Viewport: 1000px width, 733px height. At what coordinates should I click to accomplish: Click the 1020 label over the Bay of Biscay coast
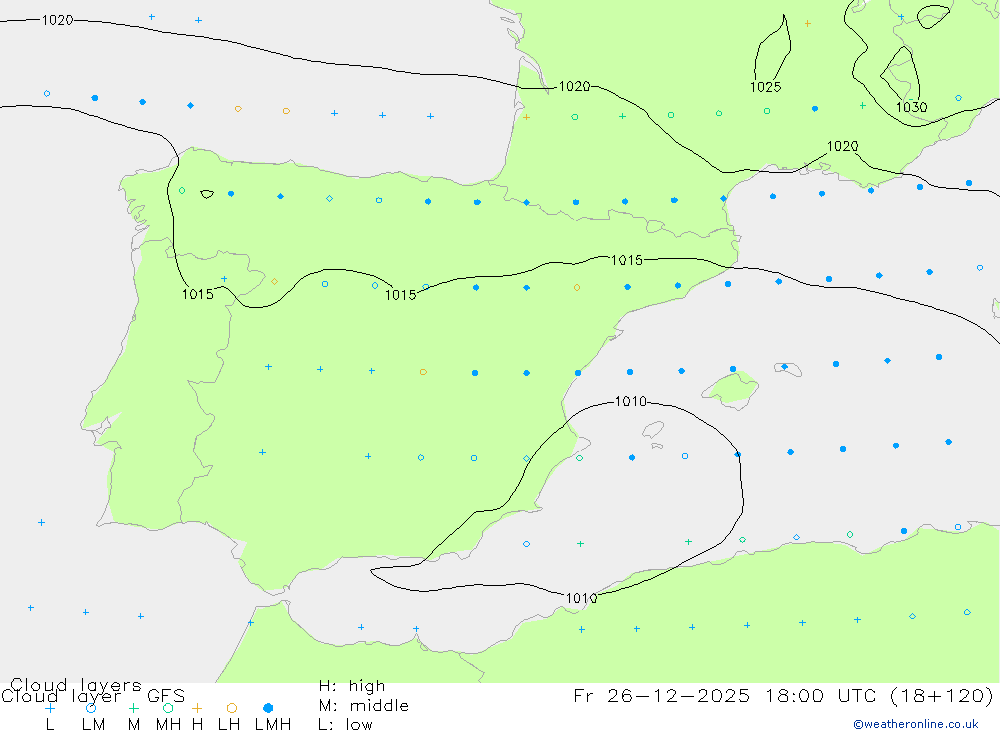click(x=574, y=87)
